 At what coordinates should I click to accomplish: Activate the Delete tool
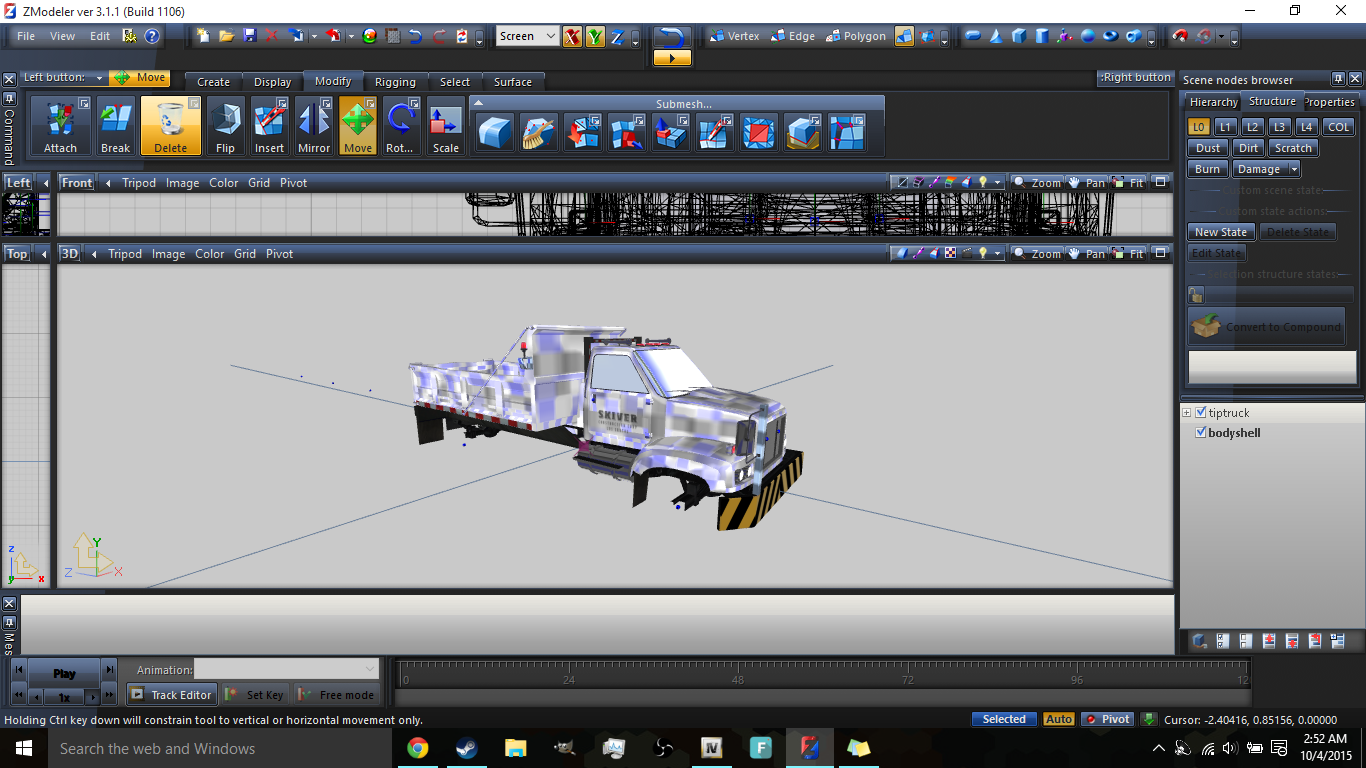click(170, 125)
